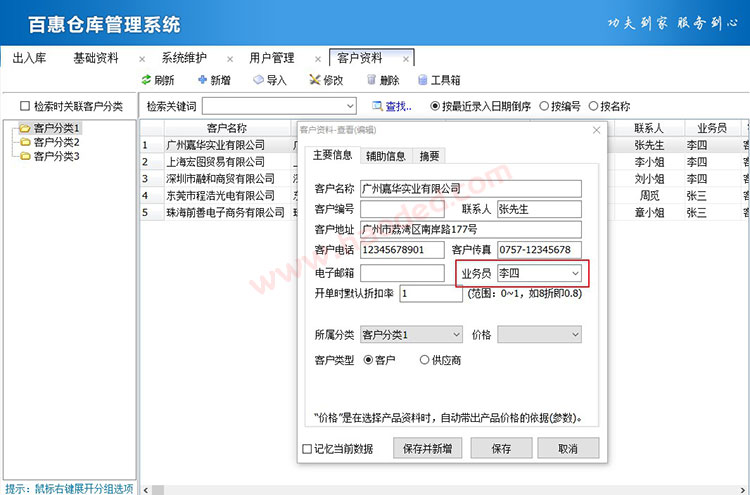Select 客户分类1 folder in tree
Screen dimensions: 750x495
pyautogui.click(x=56, y=128)
